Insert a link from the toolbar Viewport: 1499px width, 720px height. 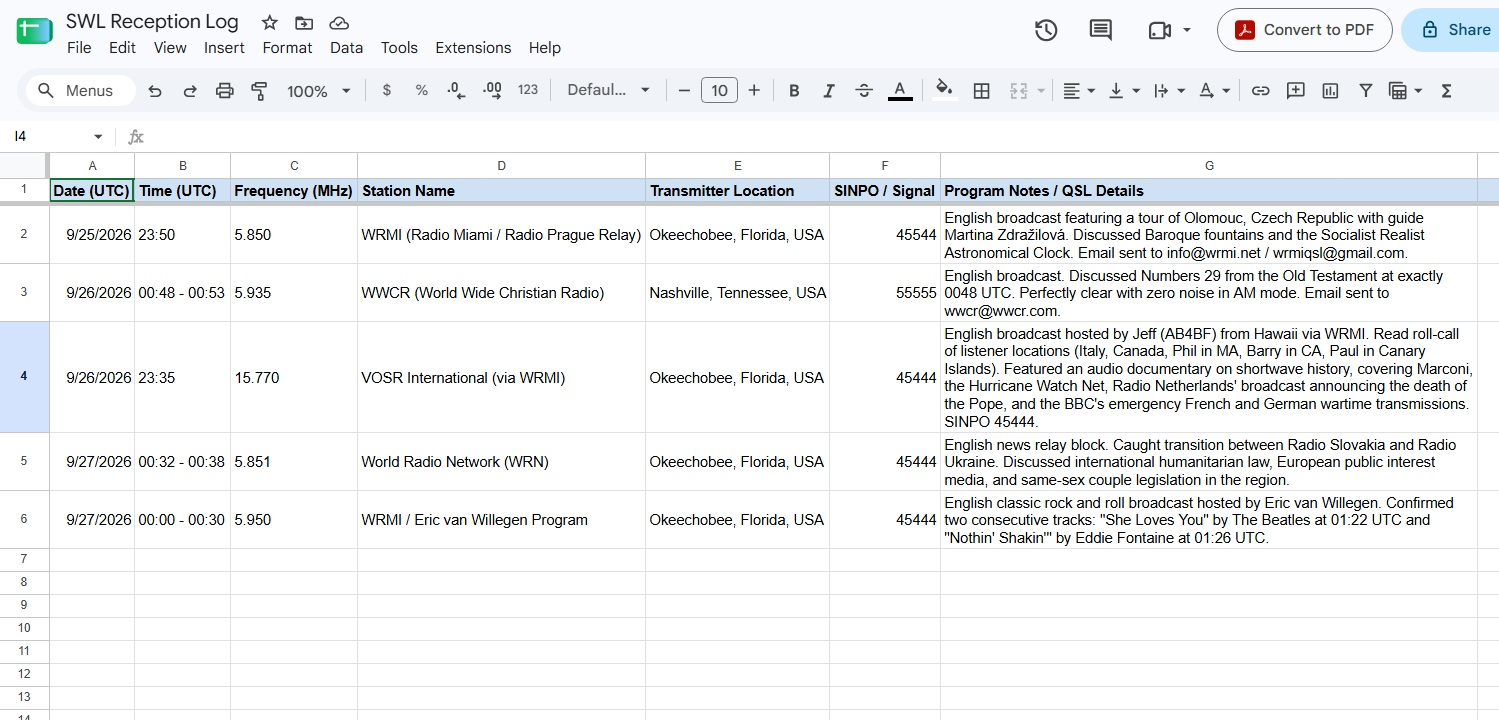[x=1261, y=91]
